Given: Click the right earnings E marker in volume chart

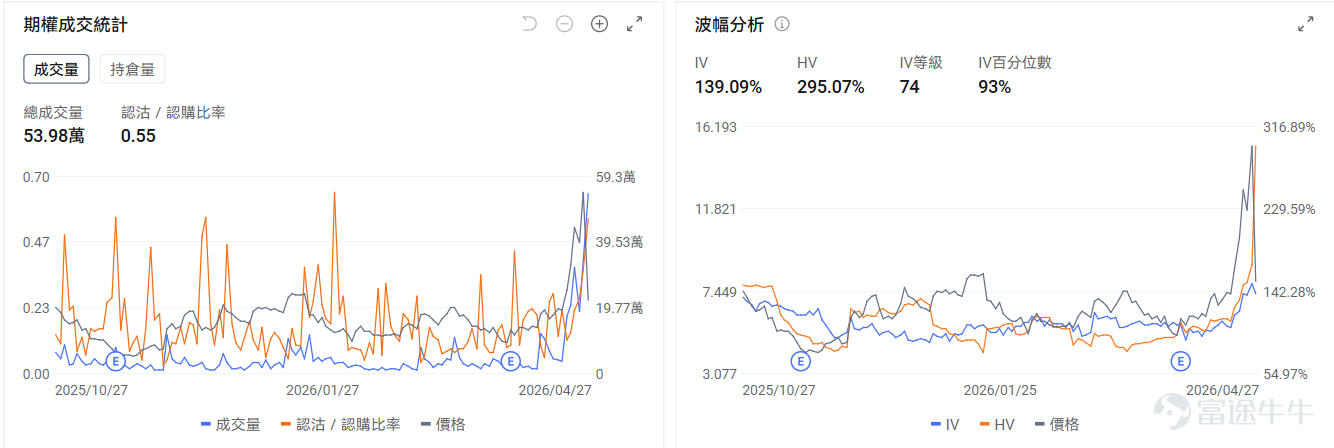Looking at the screenshot, I should point(510,360).
